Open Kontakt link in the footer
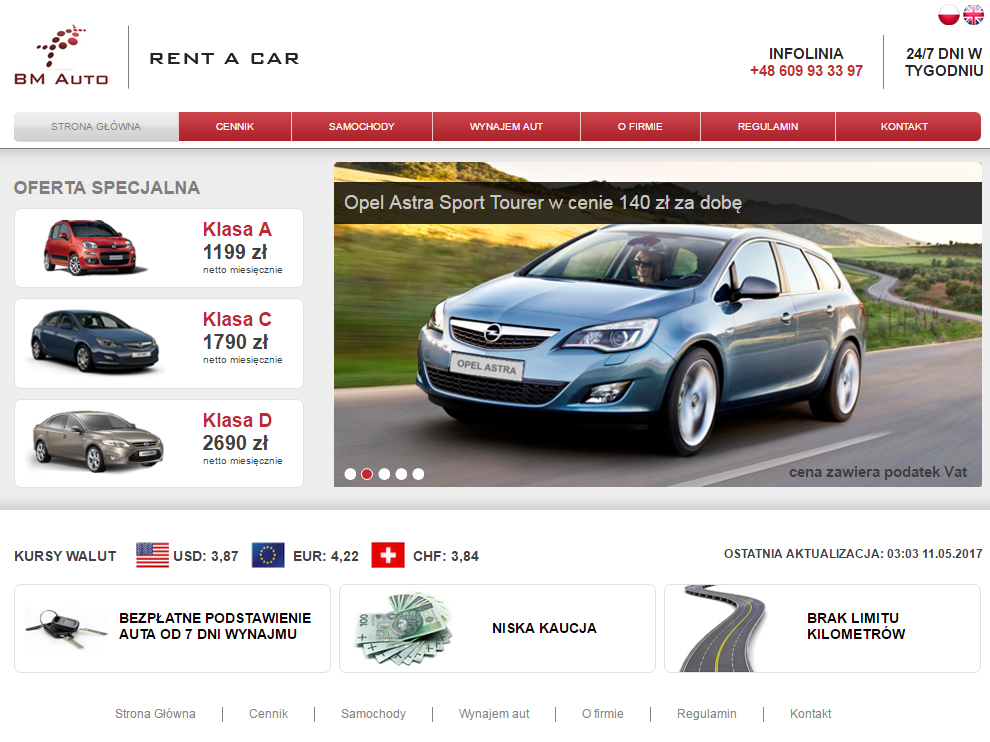This screenshot has width=990, height=742. 810,714
